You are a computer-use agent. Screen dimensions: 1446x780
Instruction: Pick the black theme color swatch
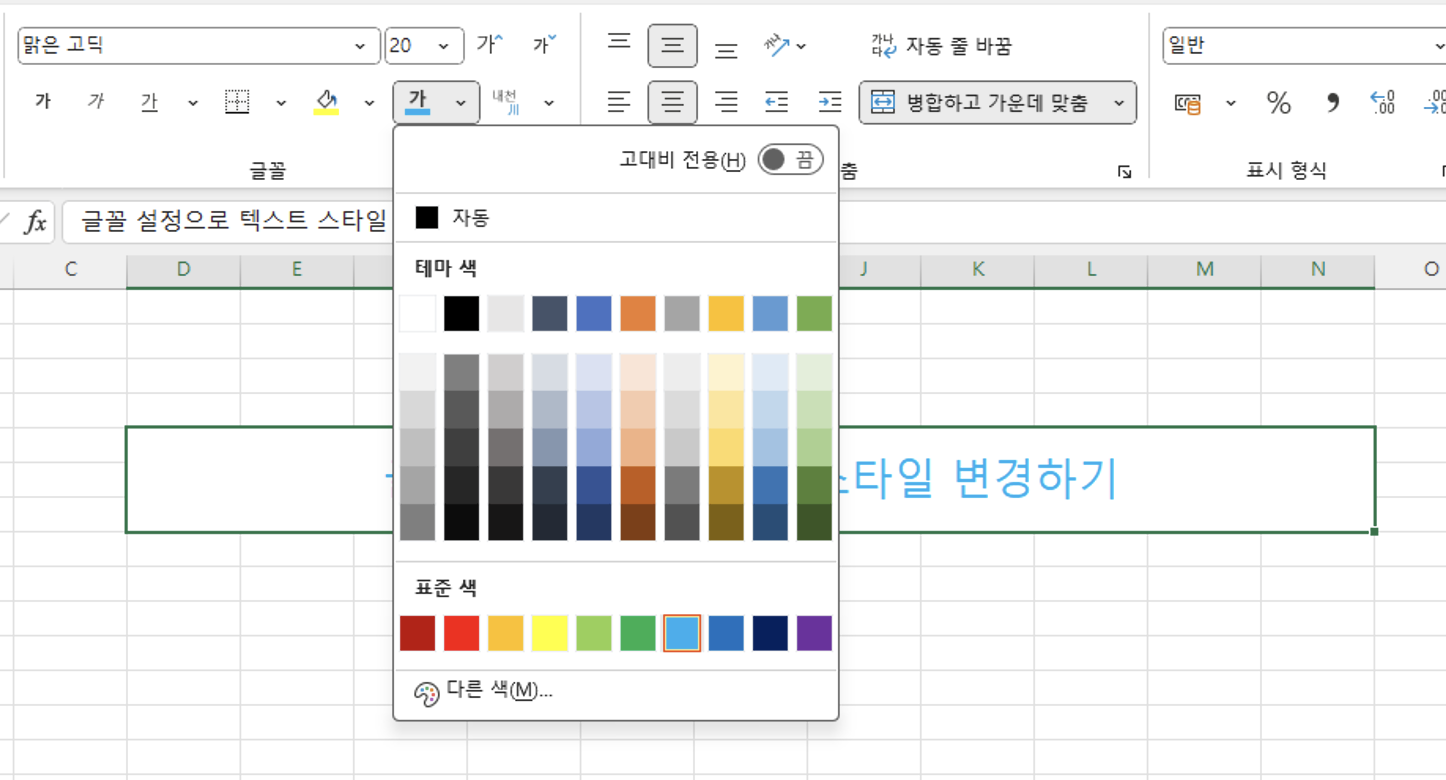click(462, 313)
